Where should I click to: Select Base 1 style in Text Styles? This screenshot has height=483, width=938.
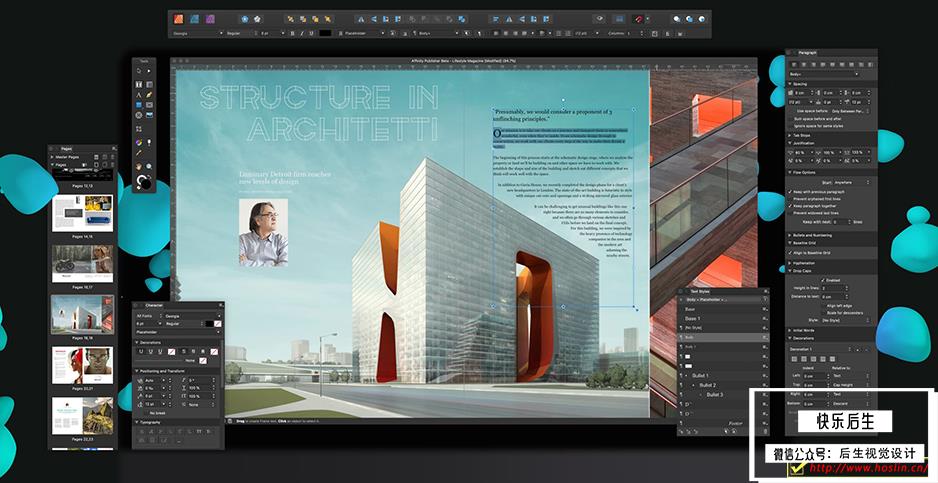693,318
